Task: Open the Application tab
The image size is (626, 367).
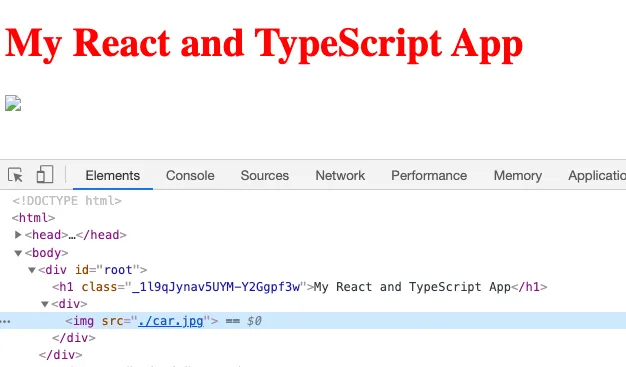Action: pos(597,175)
